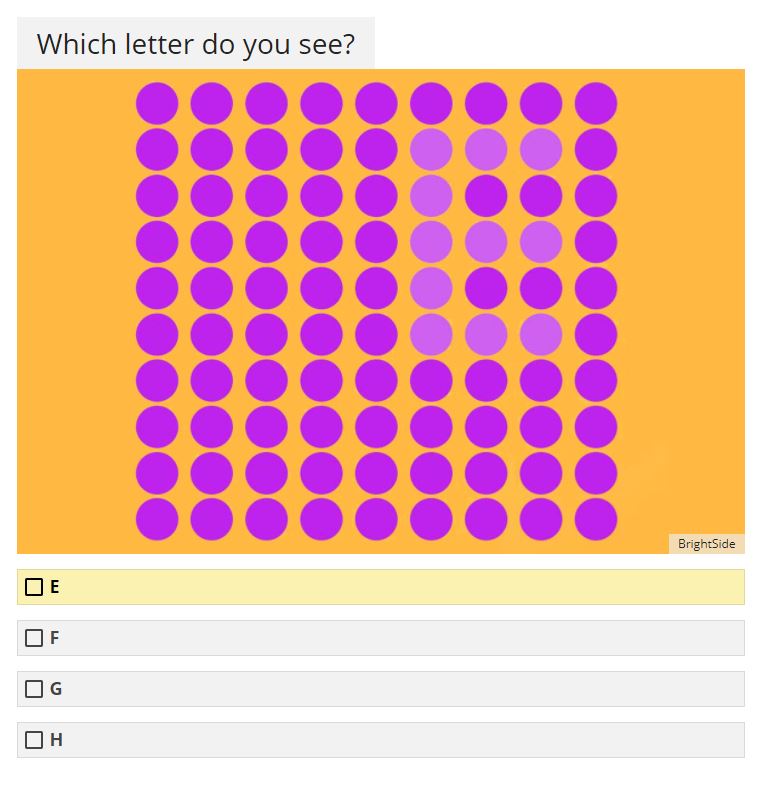Viewport: 764px width, 796px height.
Task: Select the yellow-highlighted E answer row
Action: pyautogui.click(x=381, y=587)
